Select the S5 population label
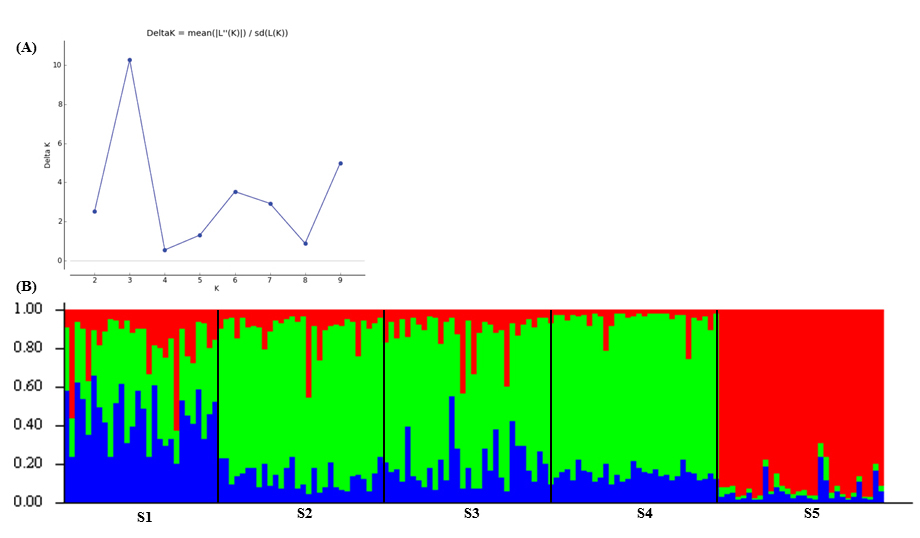Image resolution: width=920 pixels, height=538 pixels. tap(814, 514)
